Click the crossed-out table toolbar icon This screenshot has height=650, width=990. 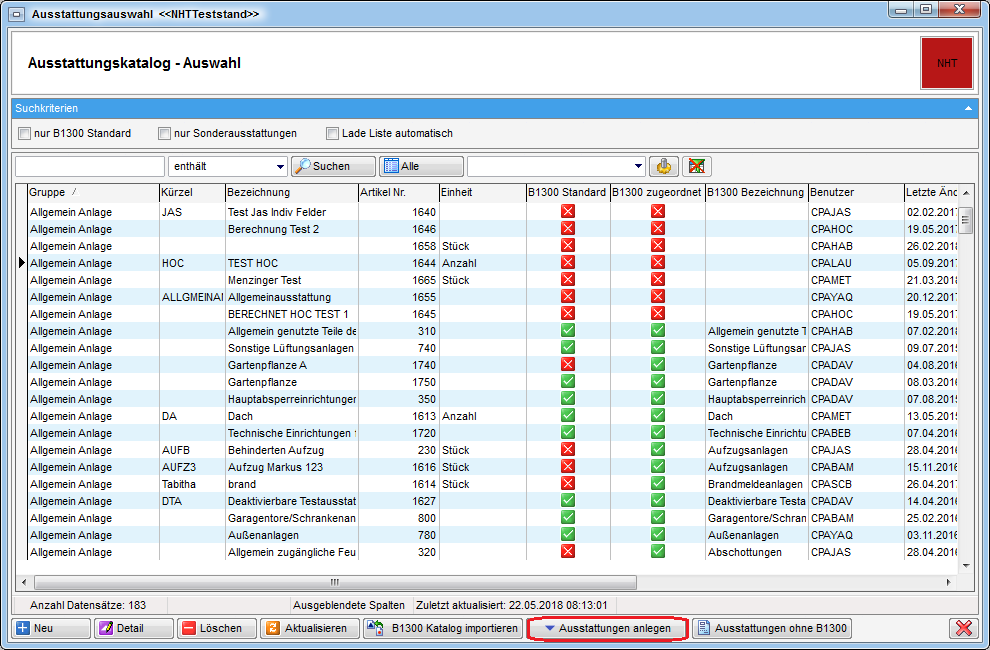[697, 166]
